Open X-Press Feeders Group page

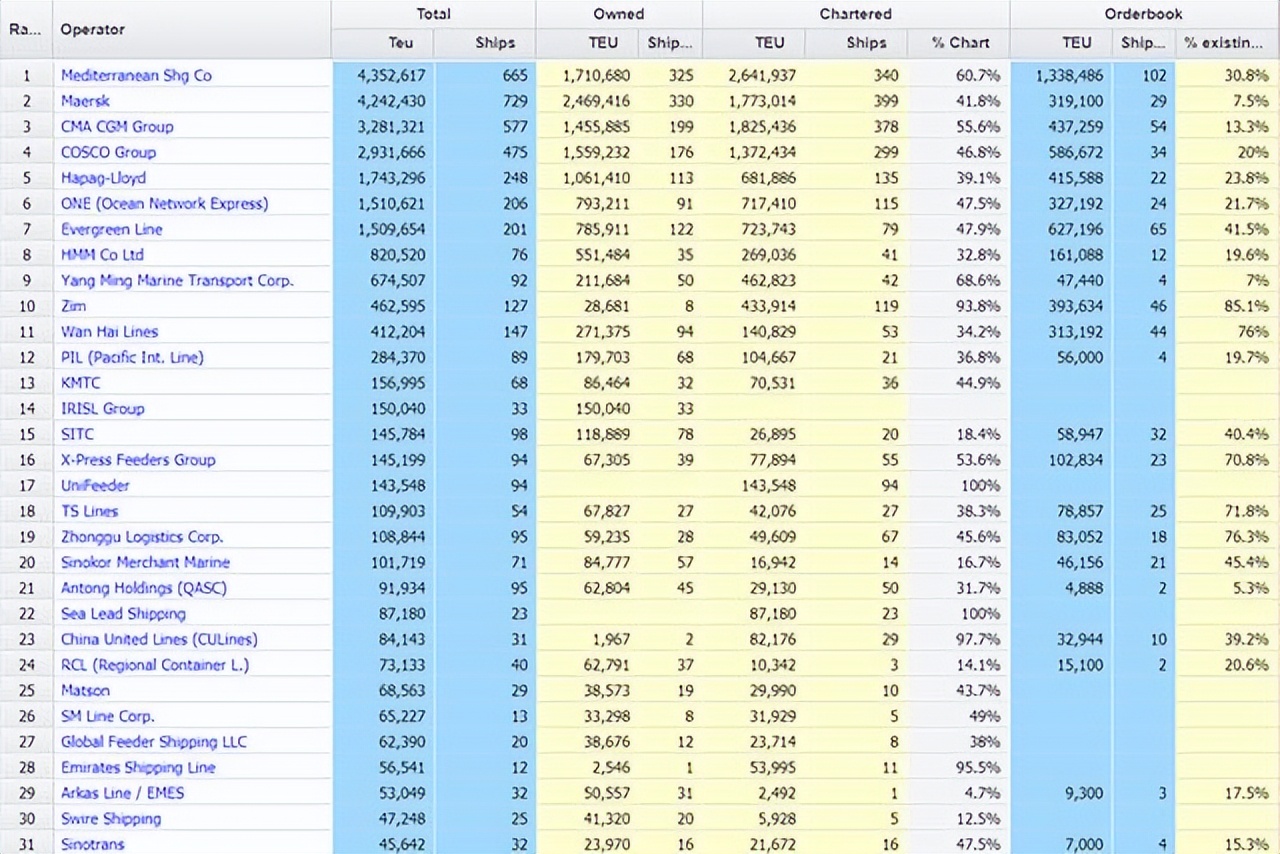coord(138,460)
